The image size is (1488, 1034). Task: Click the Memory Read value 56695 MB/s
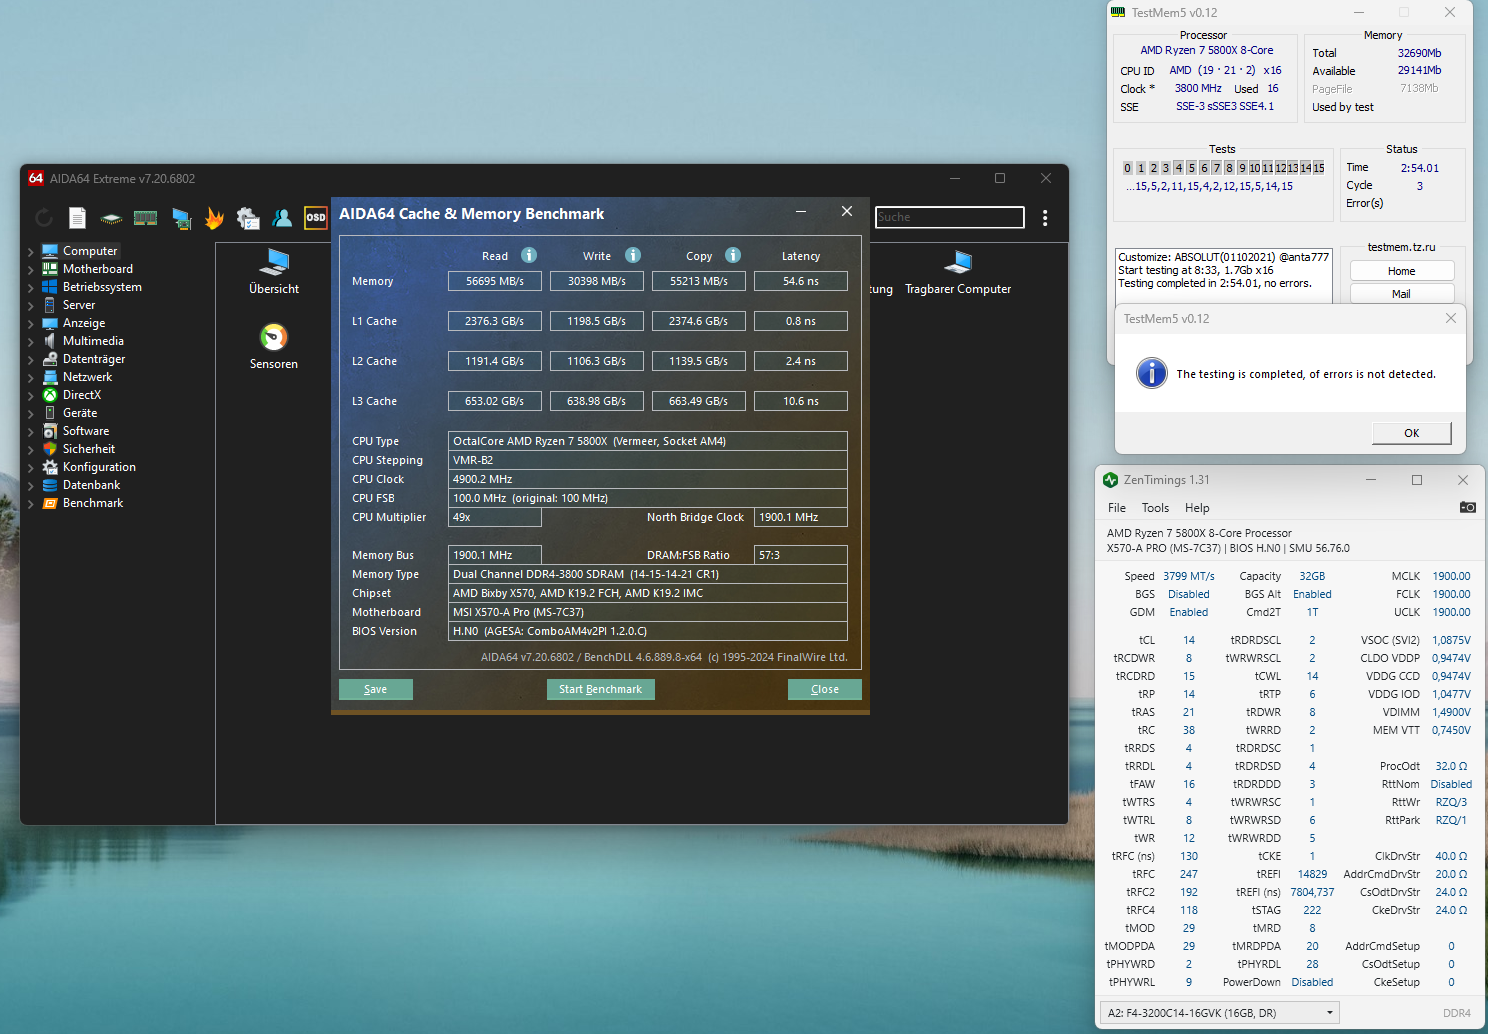coord(495,281)
